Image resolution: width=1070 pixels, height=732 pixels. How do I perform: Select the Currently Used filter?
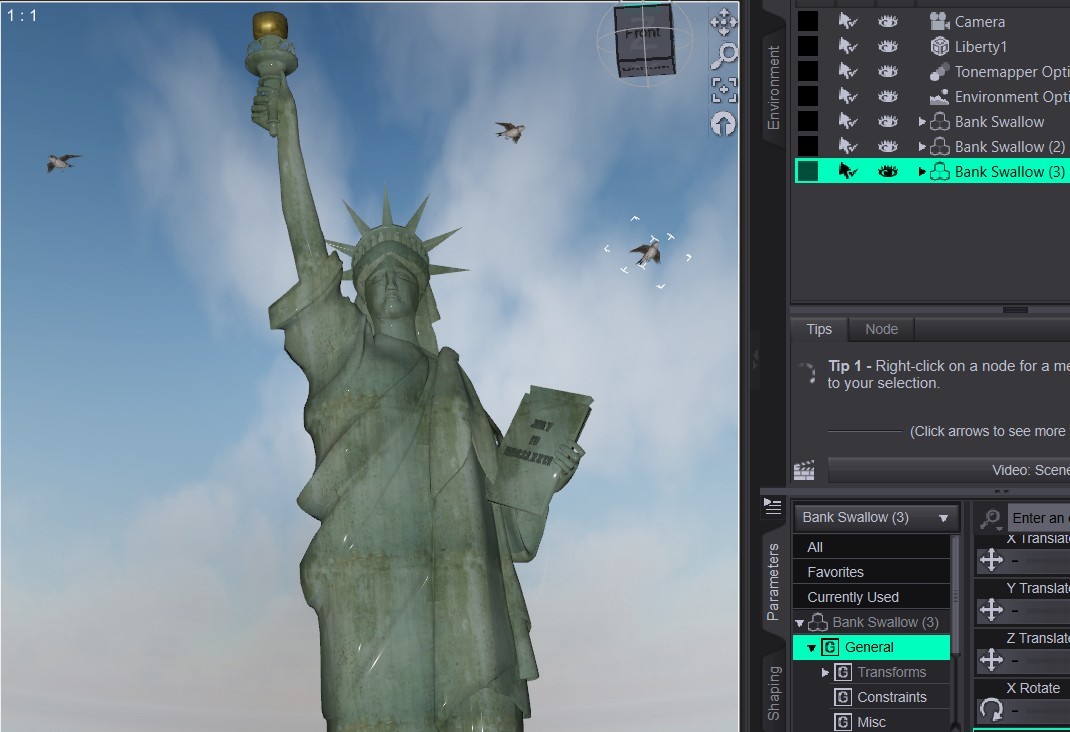pos(871,597)
